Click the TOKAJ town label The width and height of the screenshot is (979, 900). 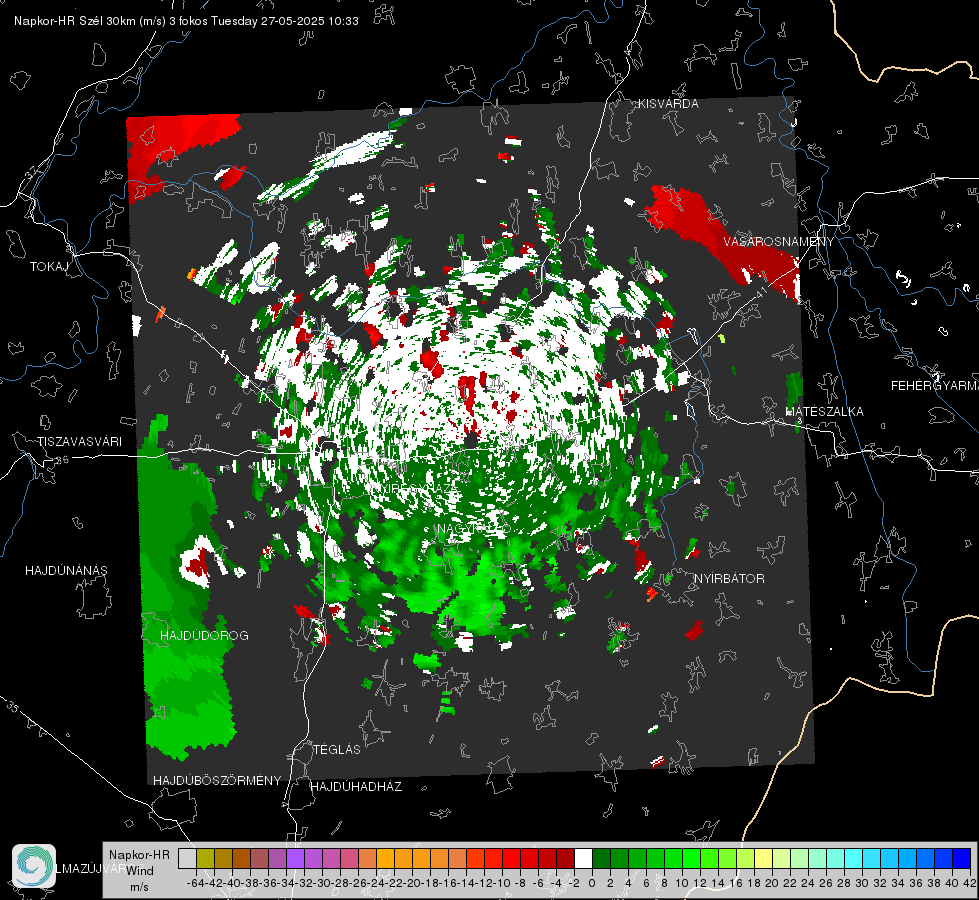point(49,267)
